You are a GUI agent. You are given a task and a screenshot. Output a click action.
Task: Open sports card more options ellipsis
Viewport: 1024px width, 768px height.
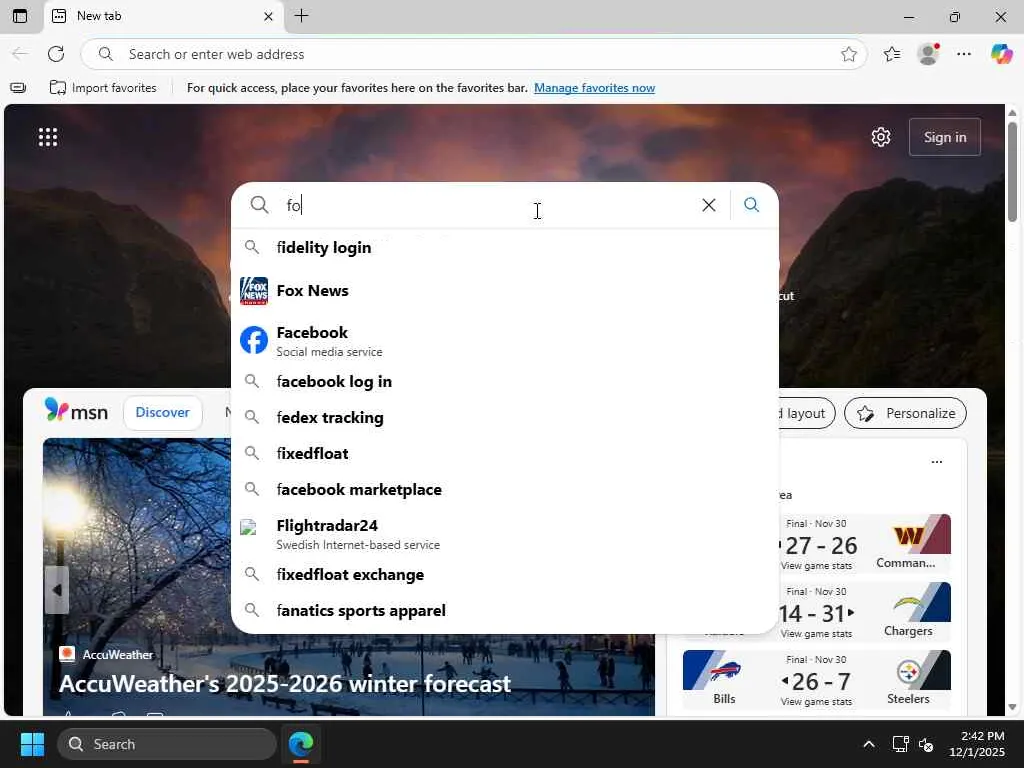936,462
